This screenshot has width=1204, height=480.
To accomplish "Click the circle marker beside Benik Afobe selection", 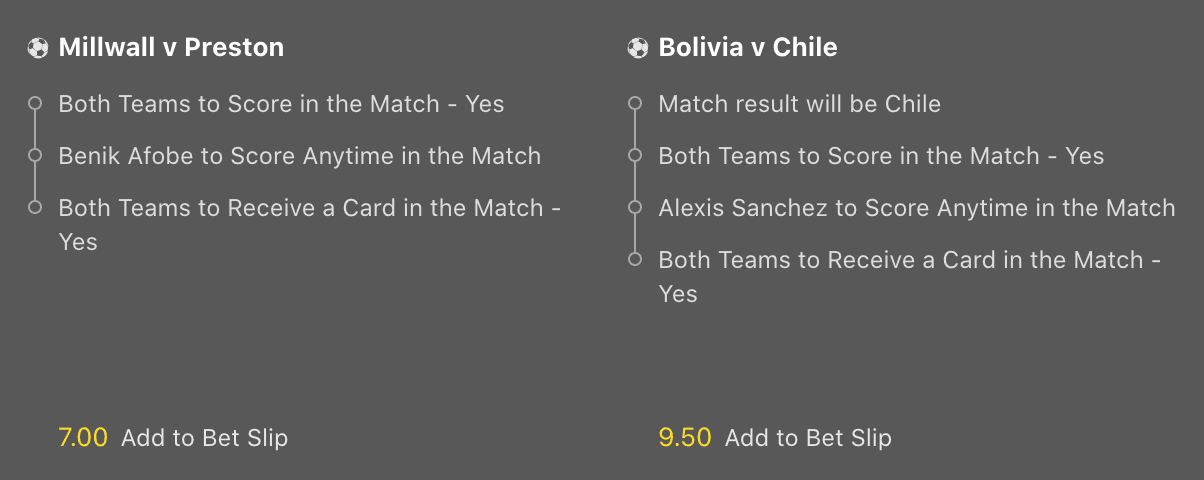I will click(35, 155).
